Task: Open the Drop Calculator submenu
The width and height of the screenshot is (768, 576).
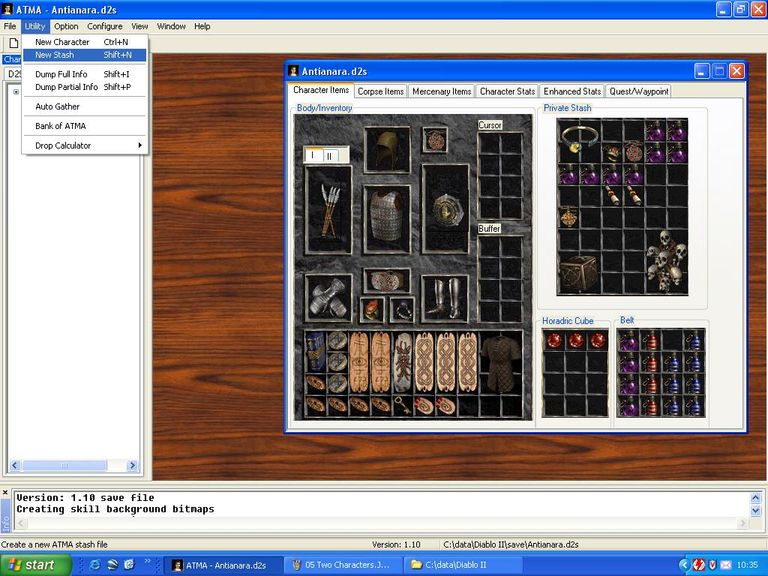Action: pos(85,145)
